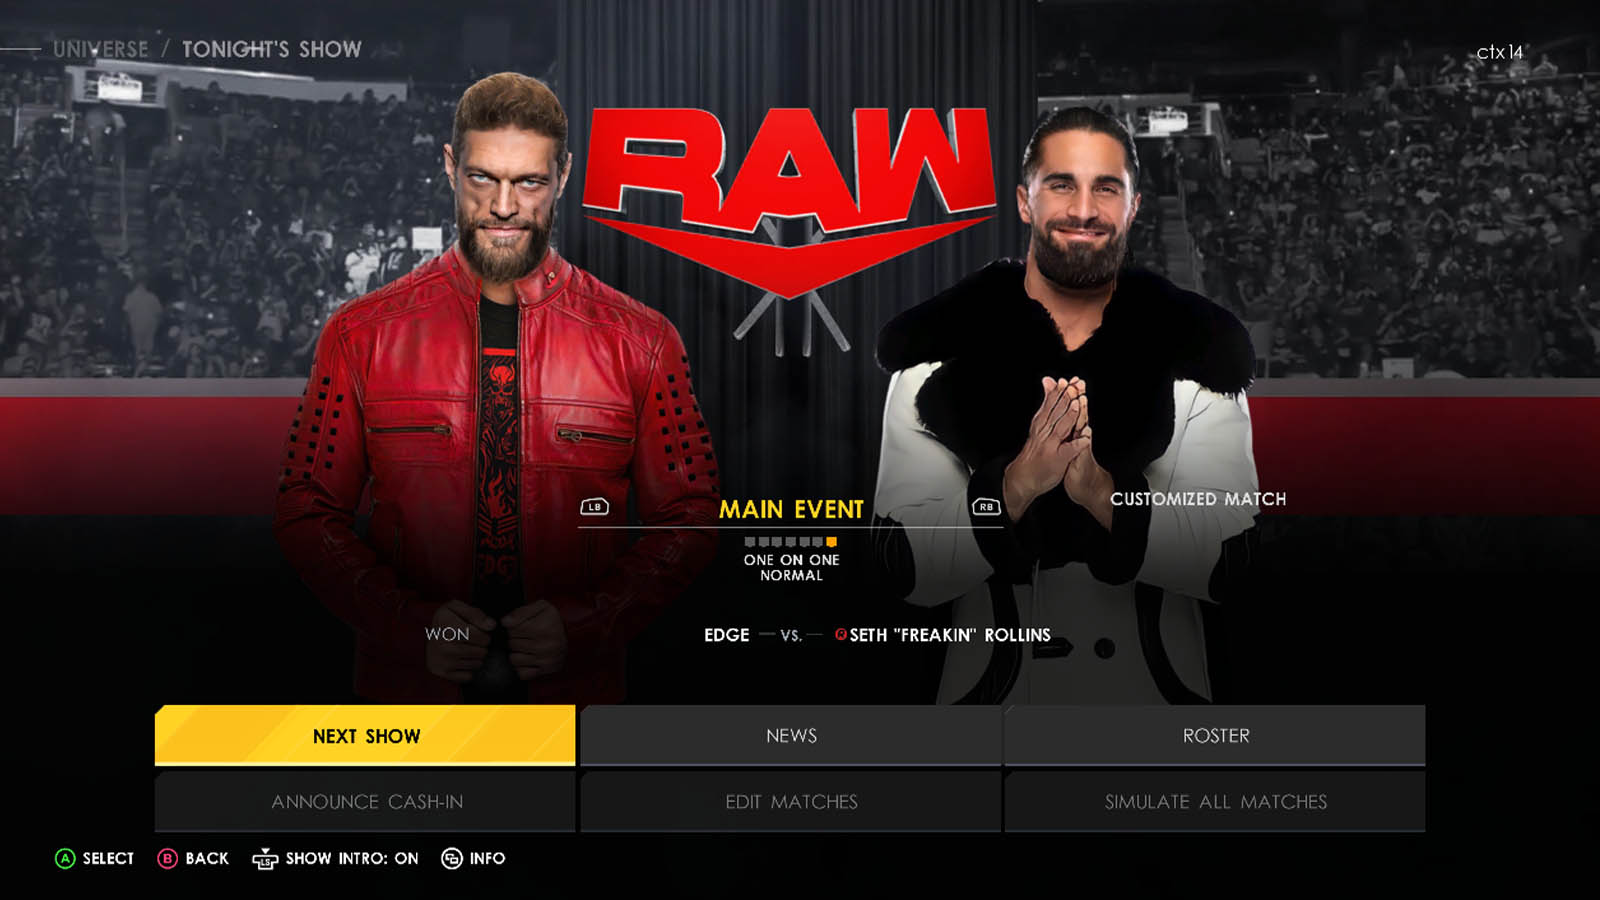Open the Roster menu
The height and width of the screenshot is (900, 1600).
(1215, 735)
